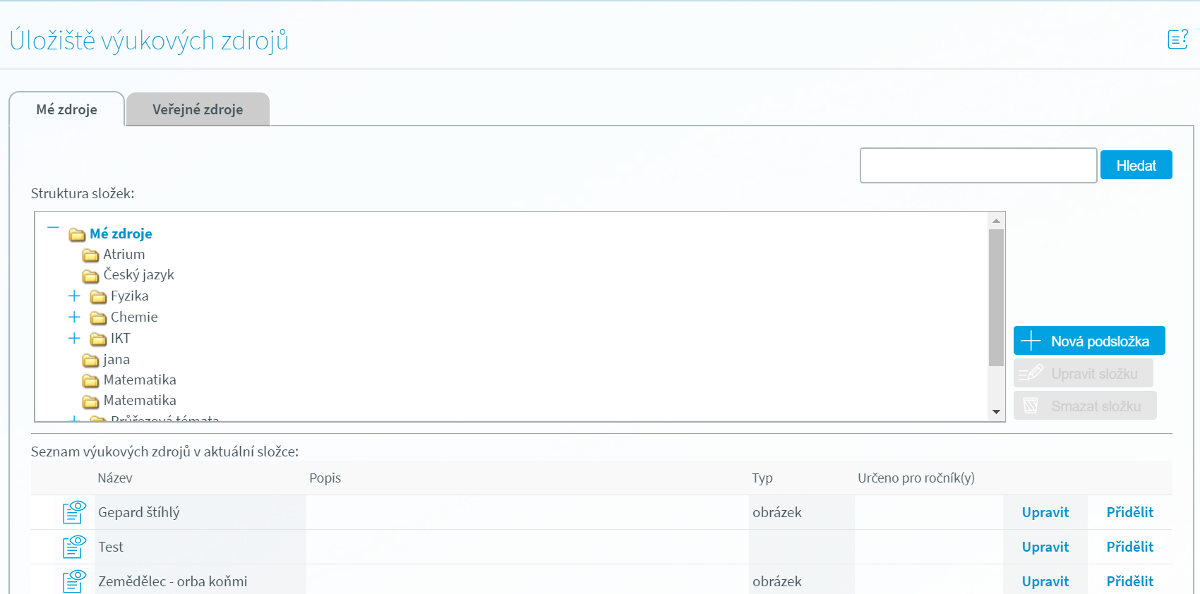
Task: Select the Mé zdroje tab
Action: coord(67,110)
